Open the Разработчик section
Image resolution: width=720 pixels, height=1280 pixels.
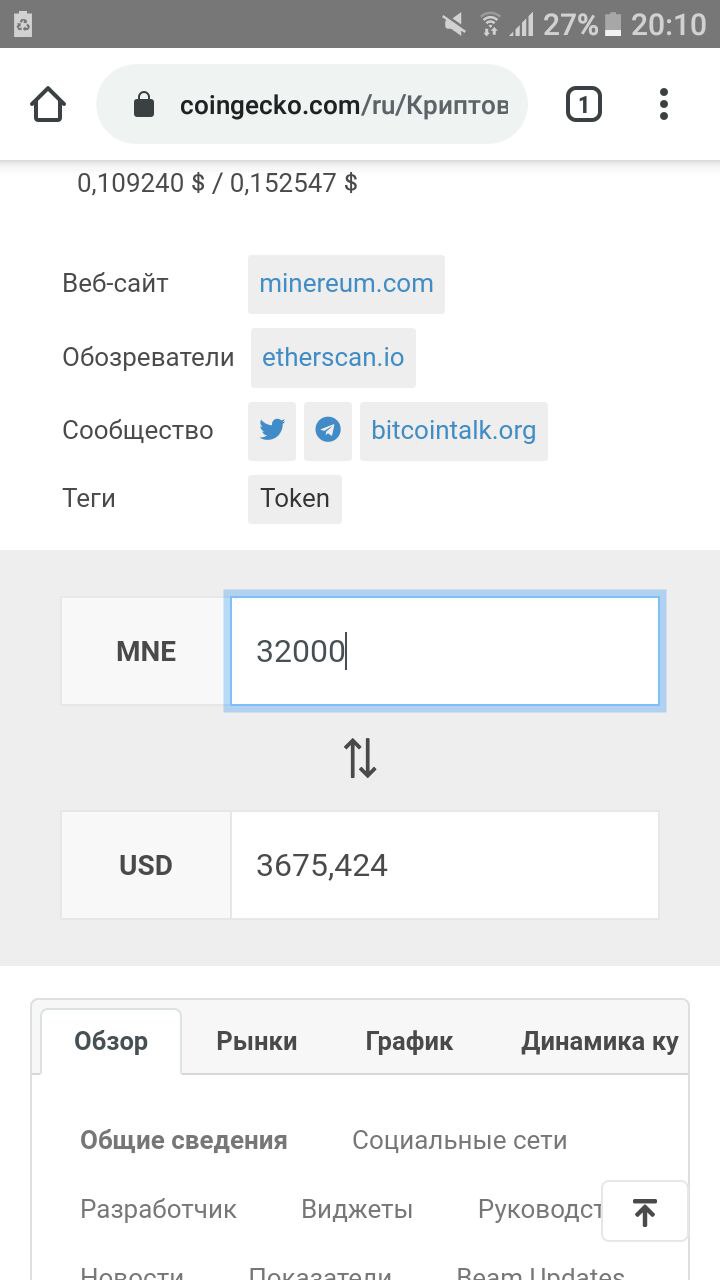[158, 1209]
